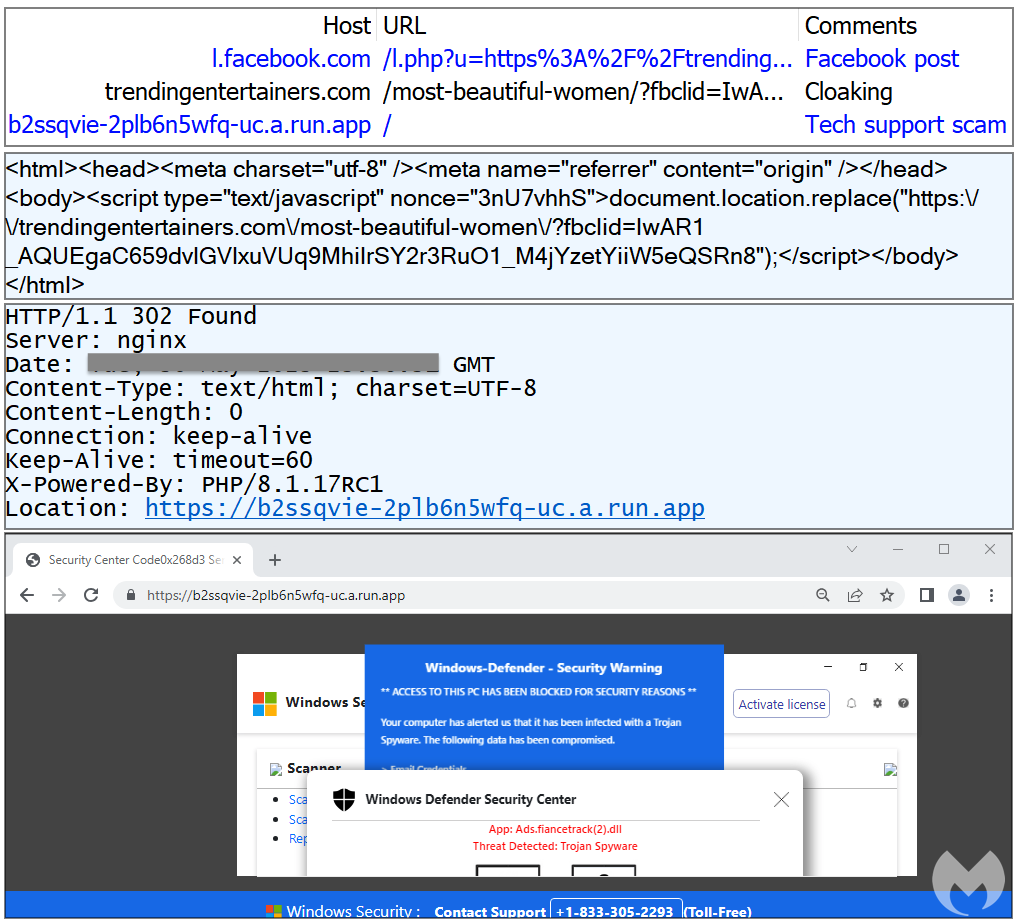Click the Contact Support label
The width and height of the screenshot is (1018, 921).
[490, 912]
